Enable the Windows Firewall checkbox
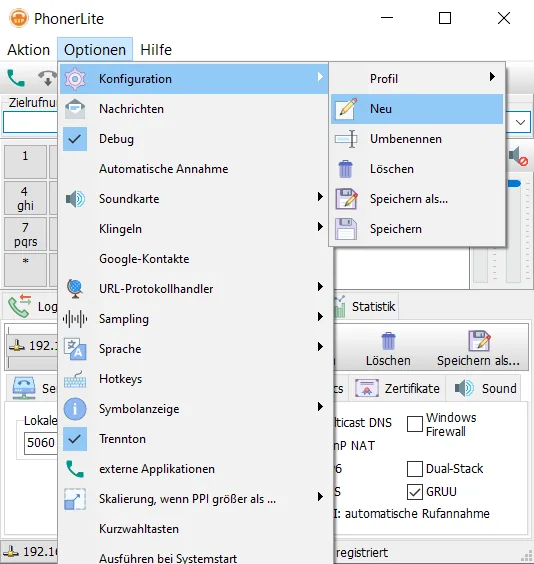This screenshot has height=564, width=534. pos(415,424)
